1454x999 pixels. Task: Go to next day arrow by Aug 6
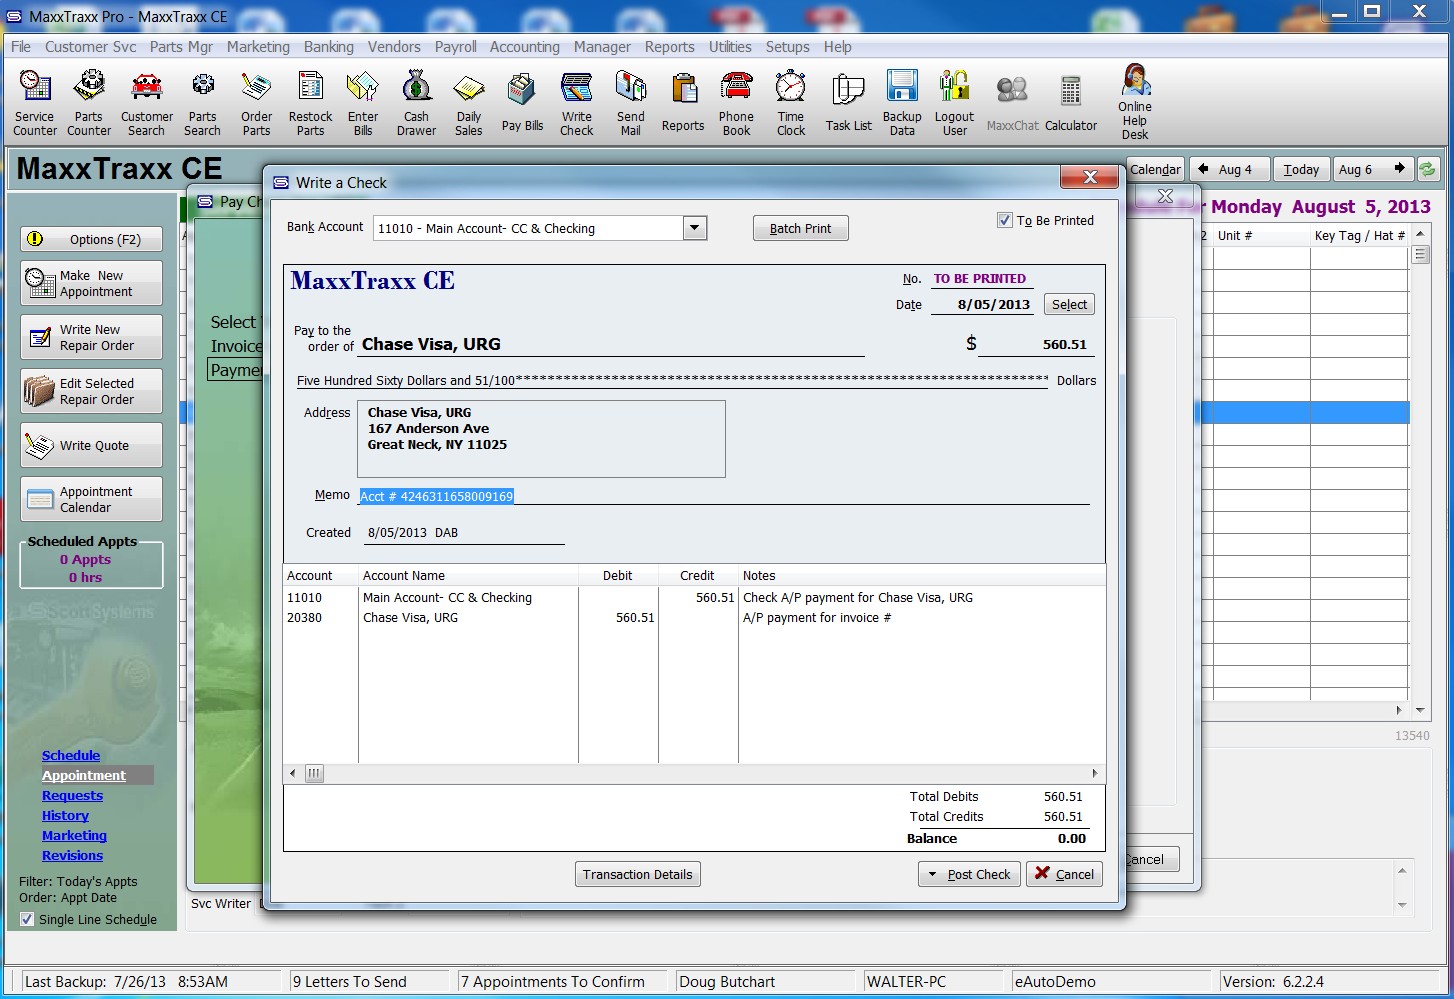[x=1400, y=169]
